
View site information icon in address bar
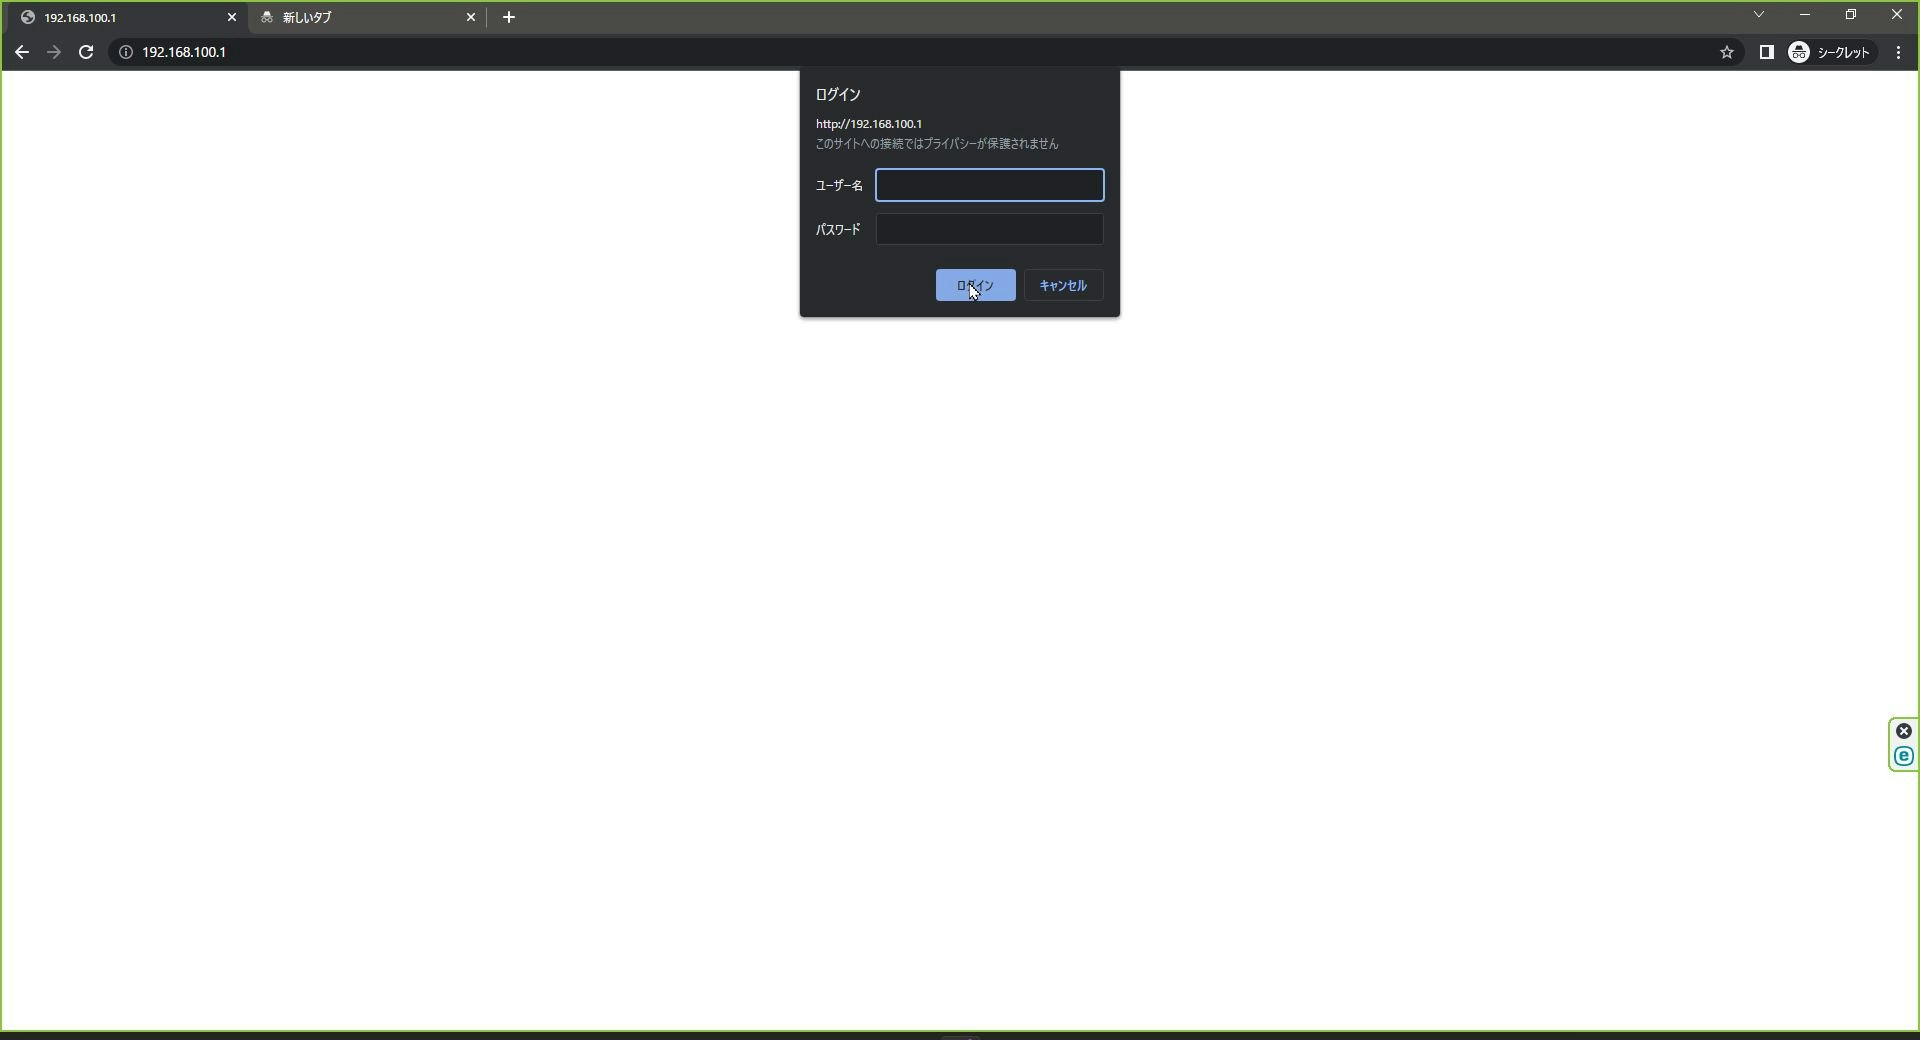click(126, 52)
